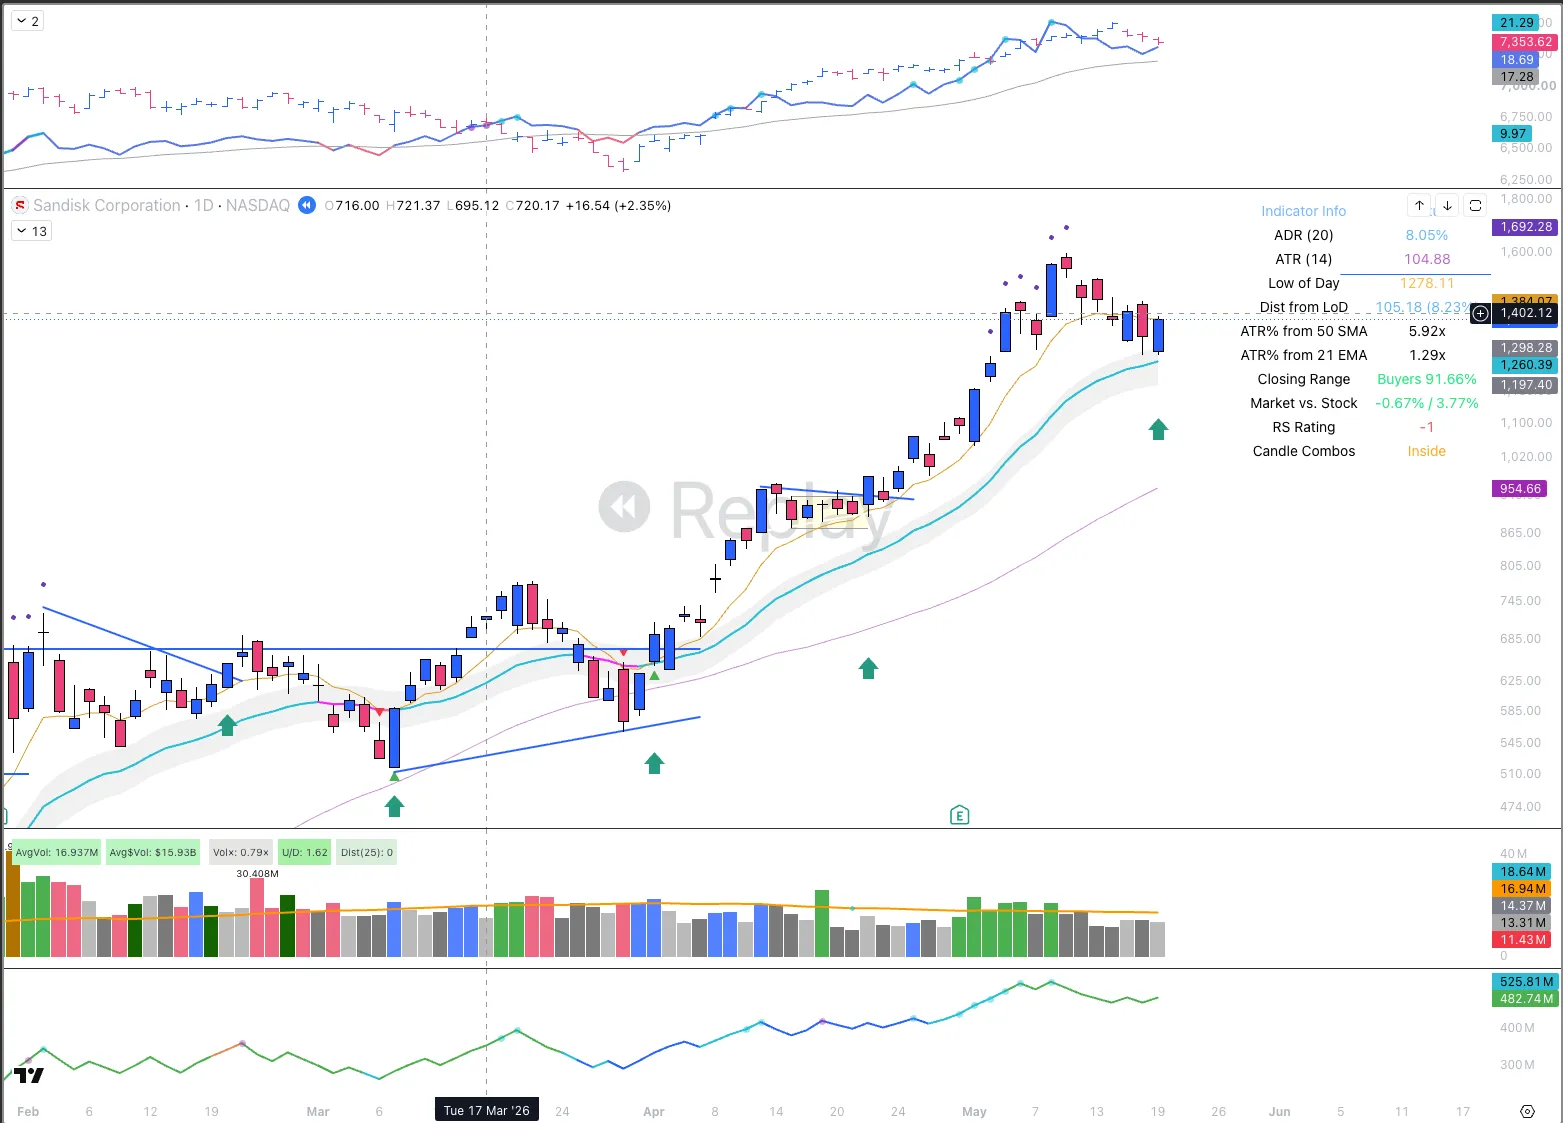Click the plus icon beside the 1,402.12 price
This screenshot has height=1123, width=1563.
[x=1480, y=313]
